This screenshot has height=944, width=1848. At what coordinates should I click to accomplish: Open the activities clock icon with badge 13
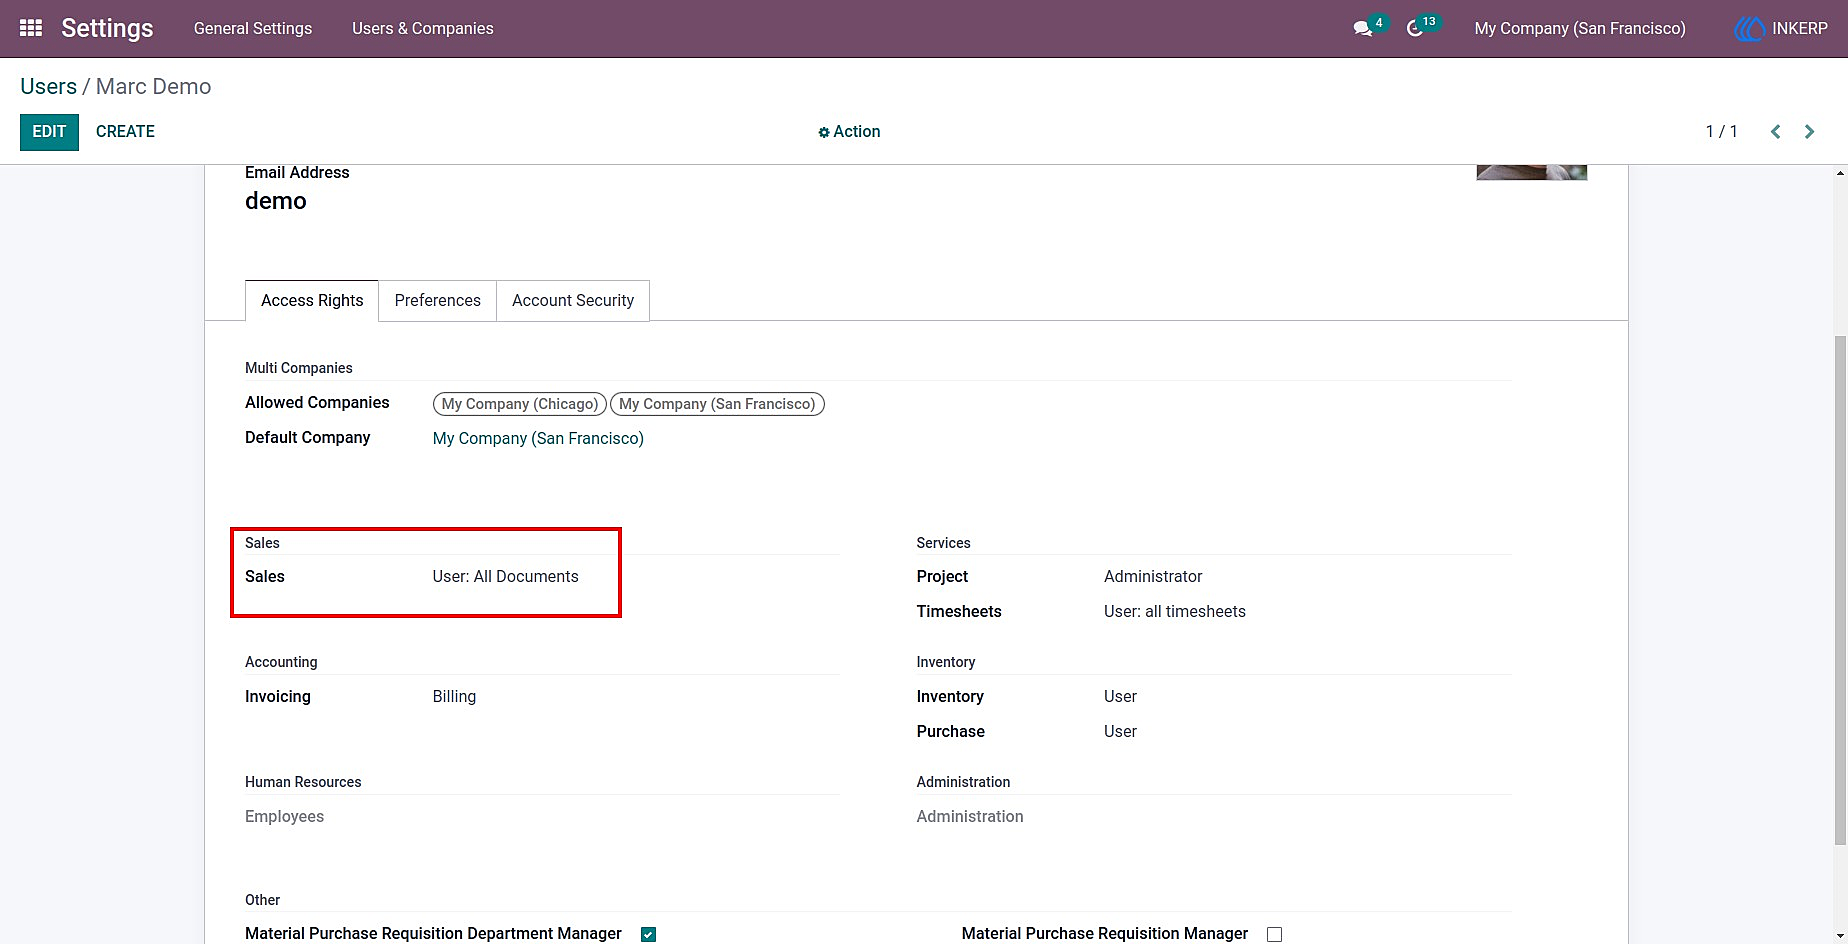[1414, 29]
